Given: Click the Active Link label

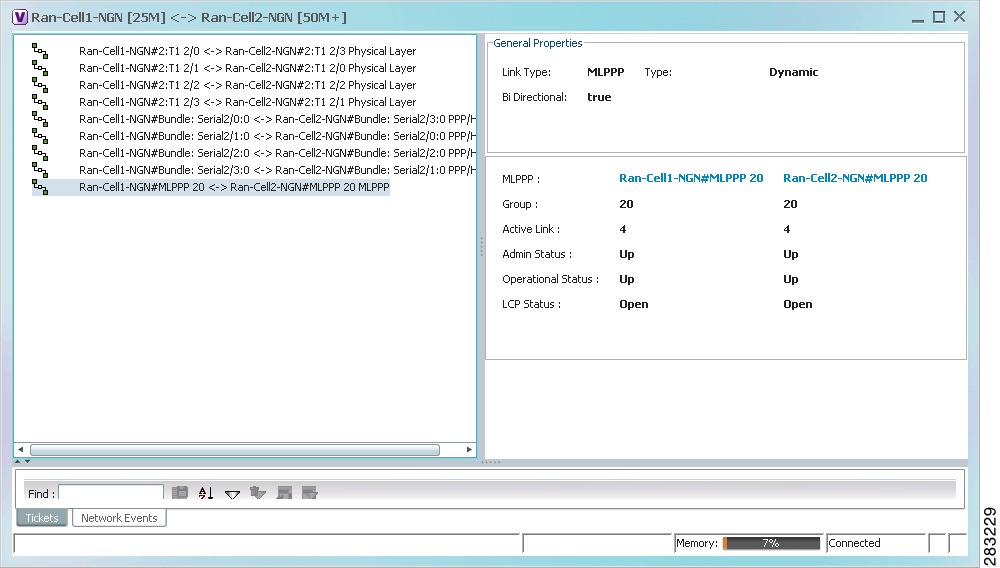Looking at the screenshot, I should (x=531, y=229).
